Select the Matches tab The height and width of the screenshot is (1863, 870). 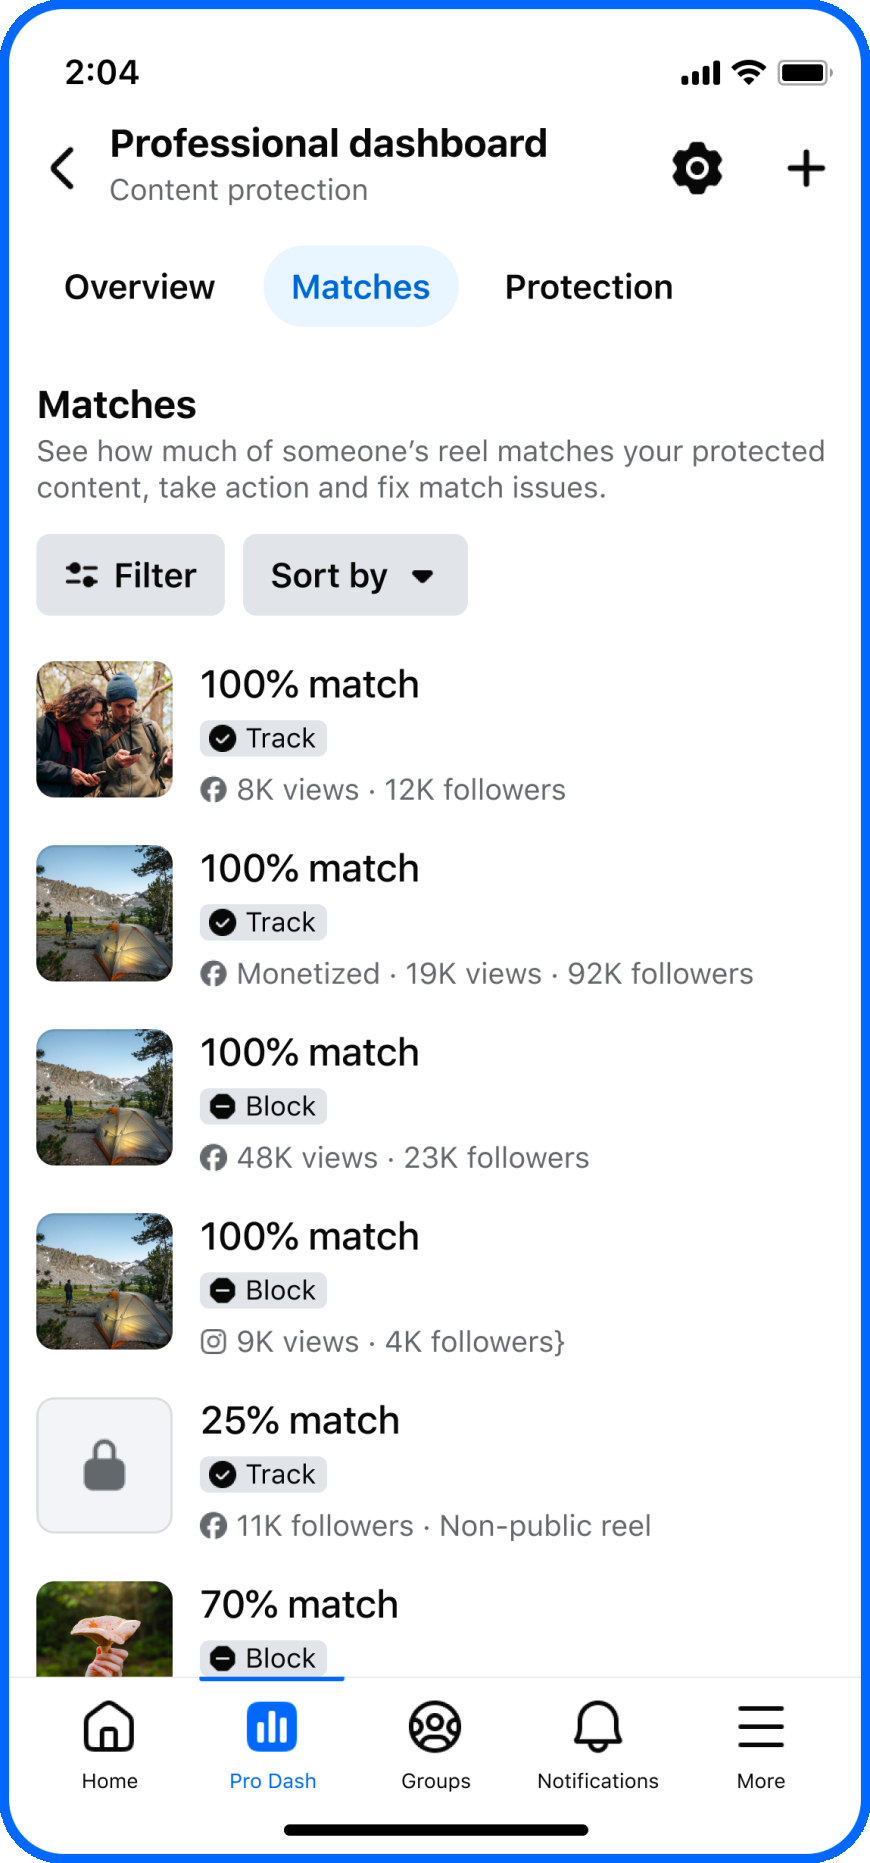click(x=361, y=287)
